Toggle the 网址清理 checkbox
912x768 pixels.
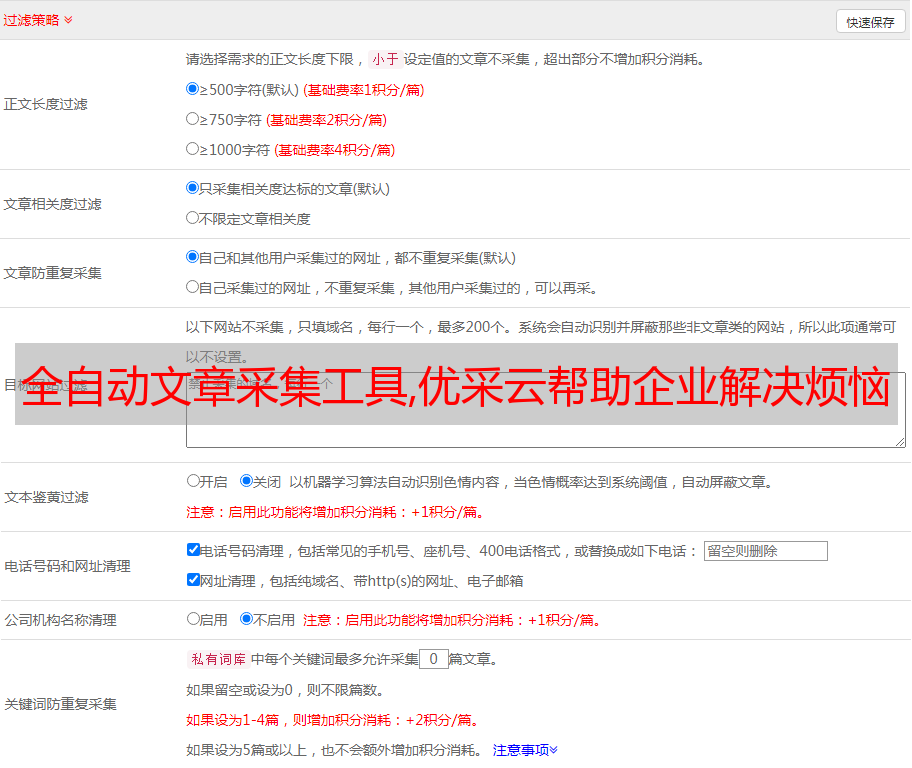point(193,580)
